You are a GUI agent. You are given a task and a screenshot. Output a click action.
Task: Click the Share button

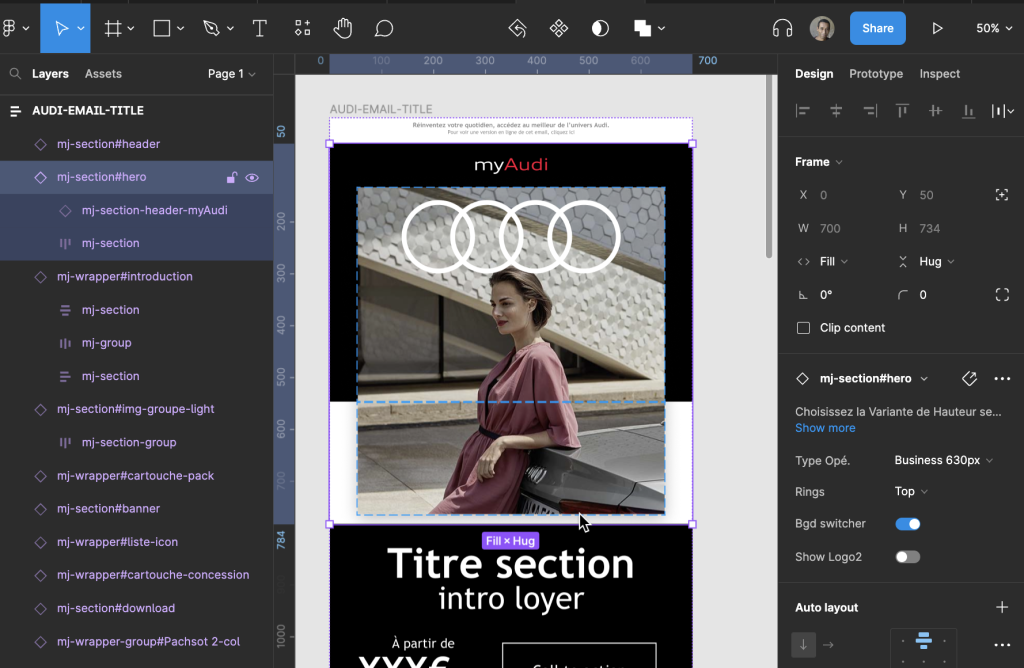click(x=877, y=28)
